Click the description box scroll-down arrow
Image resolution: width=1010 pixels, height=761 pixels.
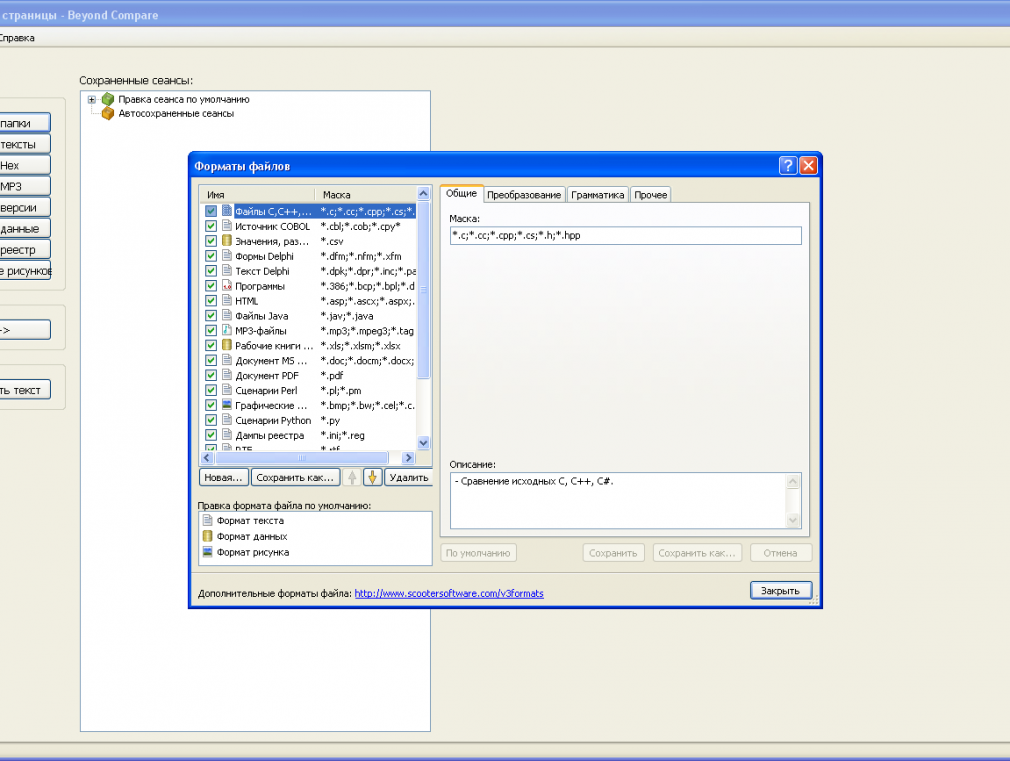tap(793, 520)
